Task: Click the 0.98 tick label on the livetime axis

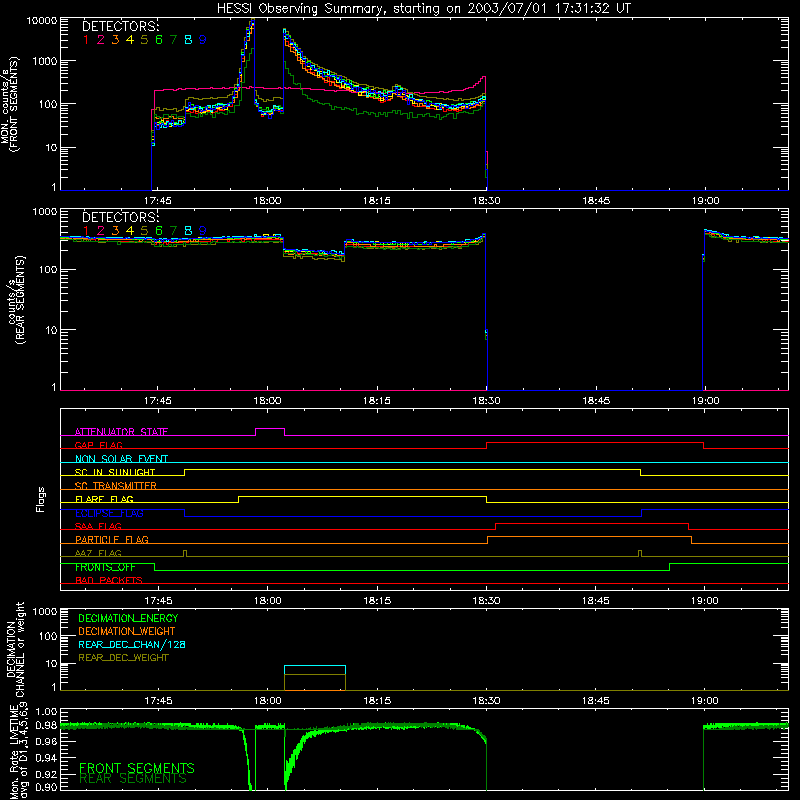Action: tap(46, 725)
